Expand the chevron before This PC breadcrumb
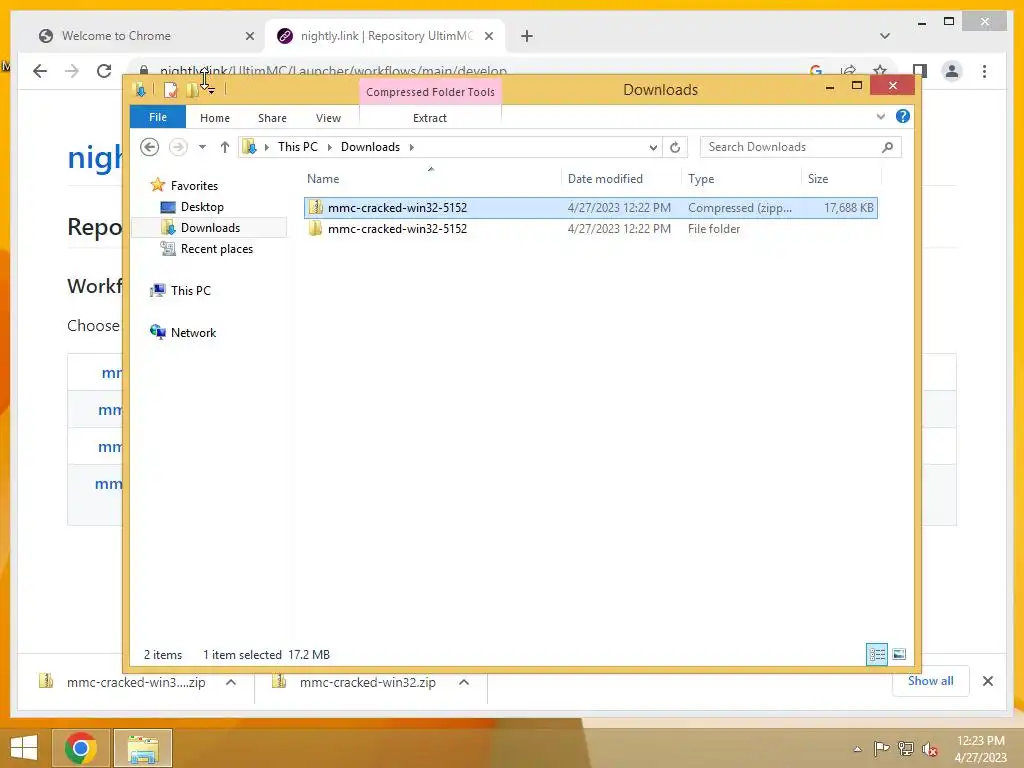The image size is (1024, 768). pyautogui.click(x=266, y=147)
